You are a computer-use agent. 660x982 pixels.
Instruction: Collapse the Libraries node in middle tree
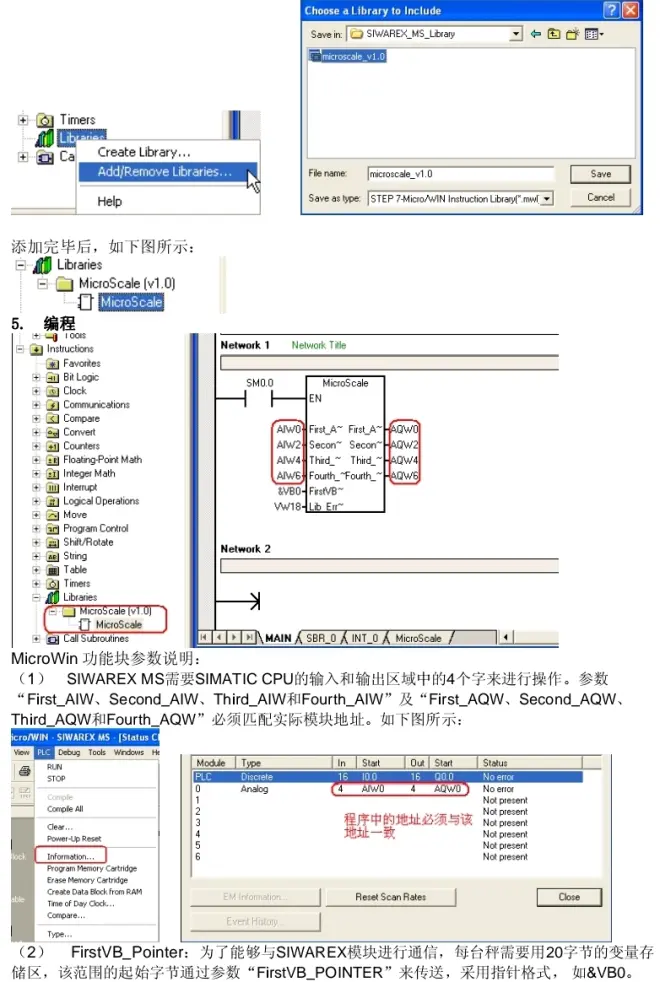click(x=21, y=265)
